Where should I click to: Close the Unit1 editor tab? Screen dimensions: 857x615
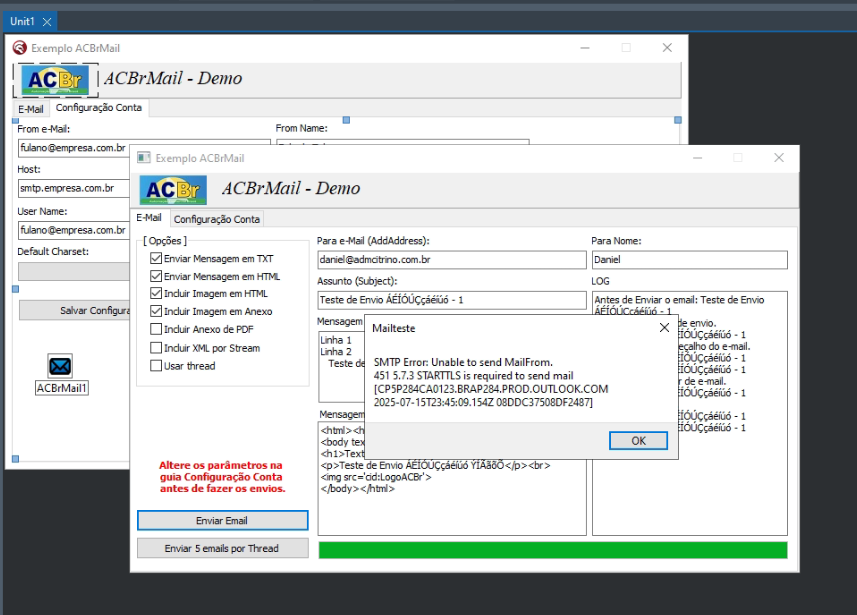pyautogui.click(x=47, y=22)
